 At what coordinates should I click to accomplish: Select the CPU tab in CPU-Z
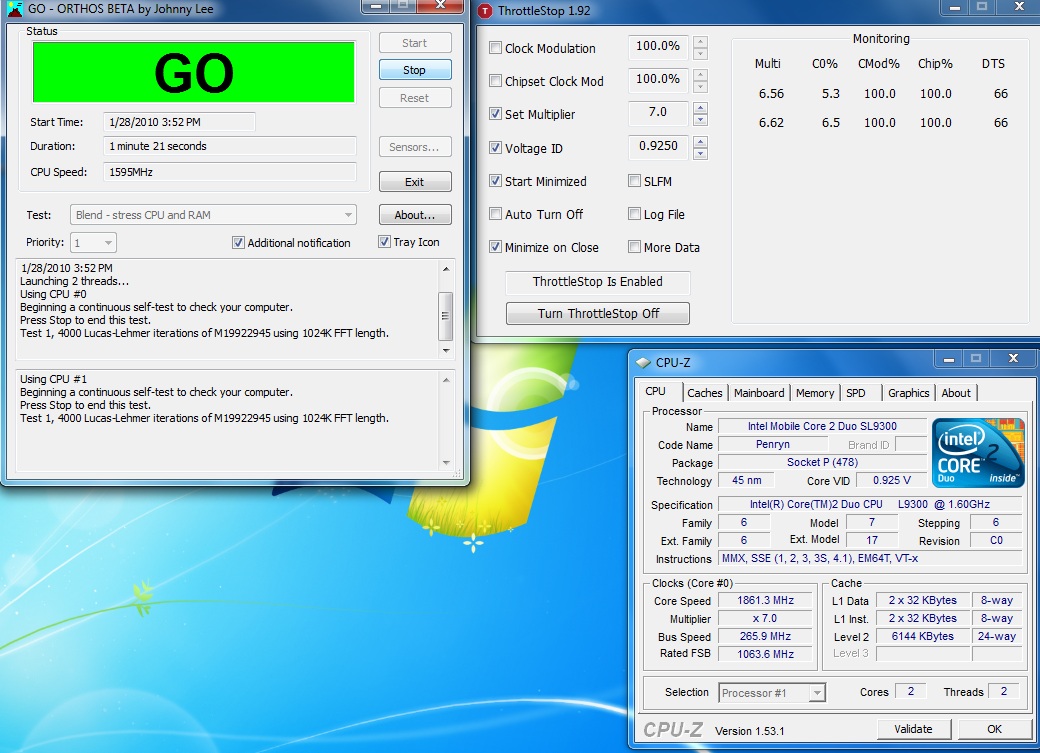(x=656, y=391)
